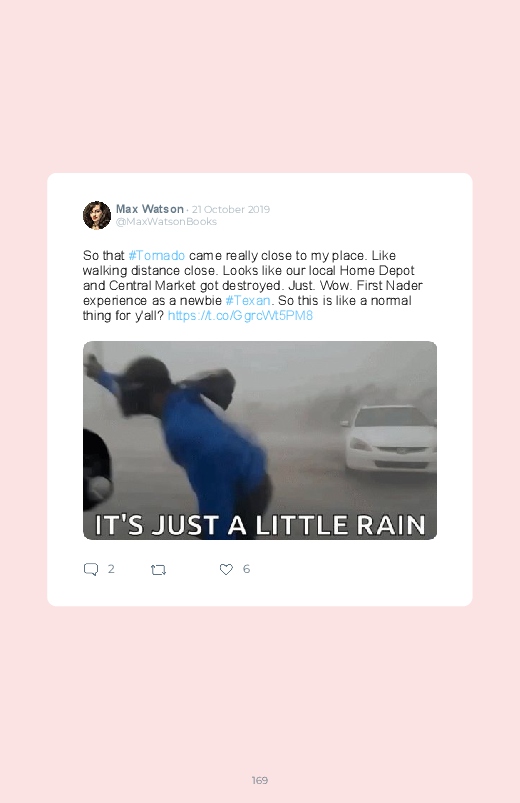
Task: Open the little rain GIF image
Action: 260,440
